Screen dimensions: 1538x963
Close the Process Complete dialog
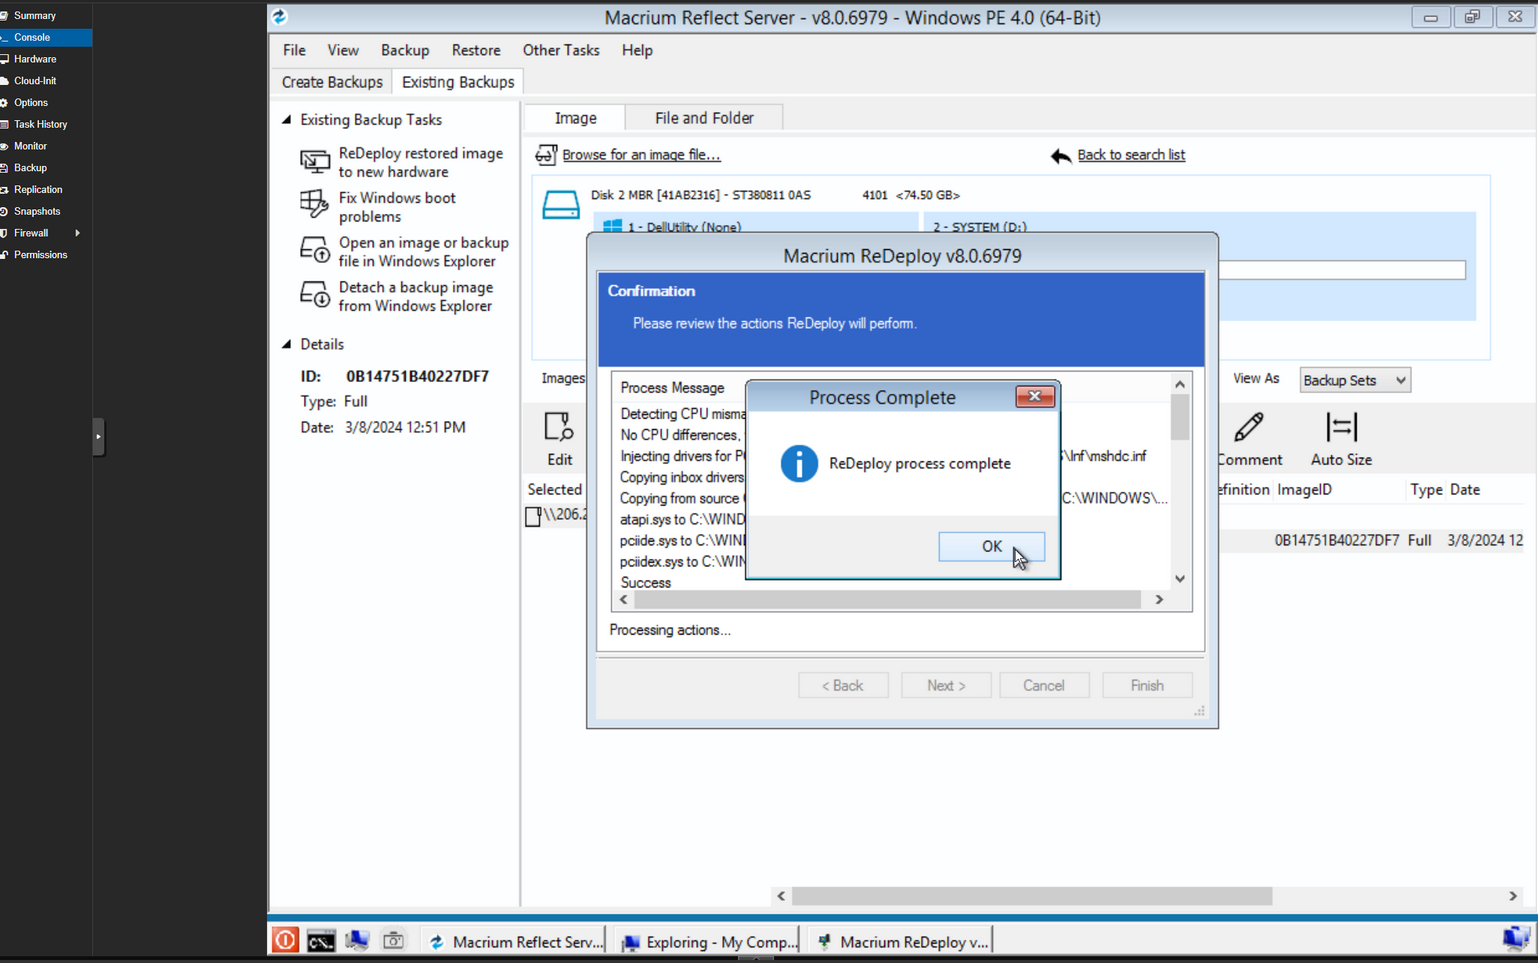tap(1034, 397)
